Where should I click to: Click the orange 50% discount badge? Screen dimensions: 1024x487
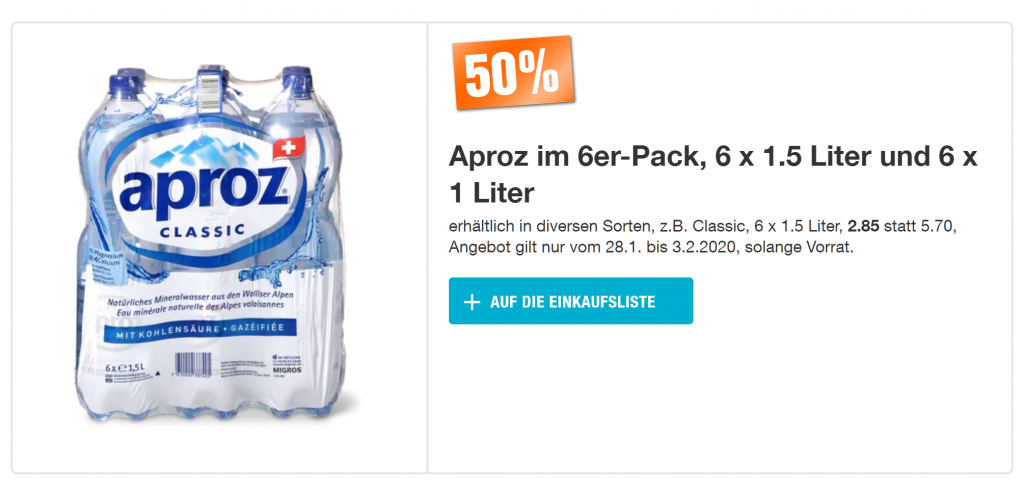tap(515, 74)
